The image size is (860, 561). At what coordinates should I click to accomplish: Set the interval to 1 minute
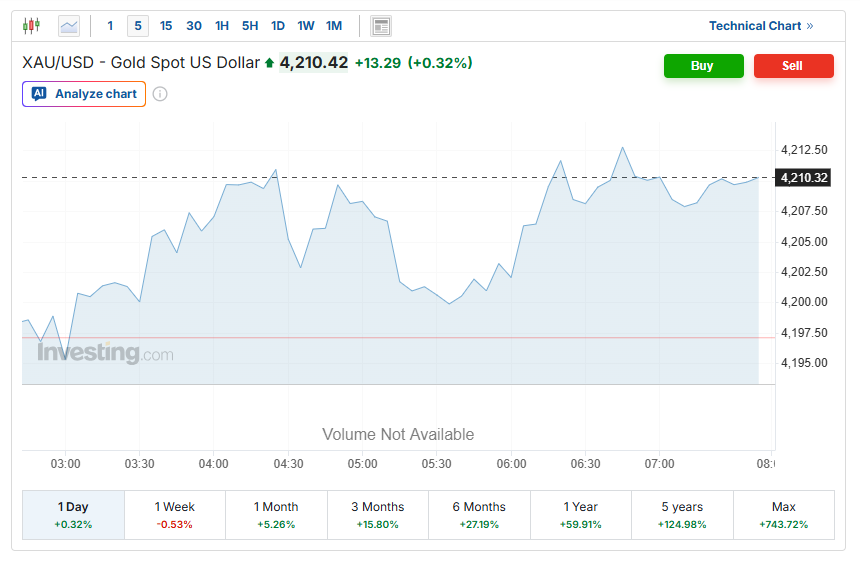[110, 26]
